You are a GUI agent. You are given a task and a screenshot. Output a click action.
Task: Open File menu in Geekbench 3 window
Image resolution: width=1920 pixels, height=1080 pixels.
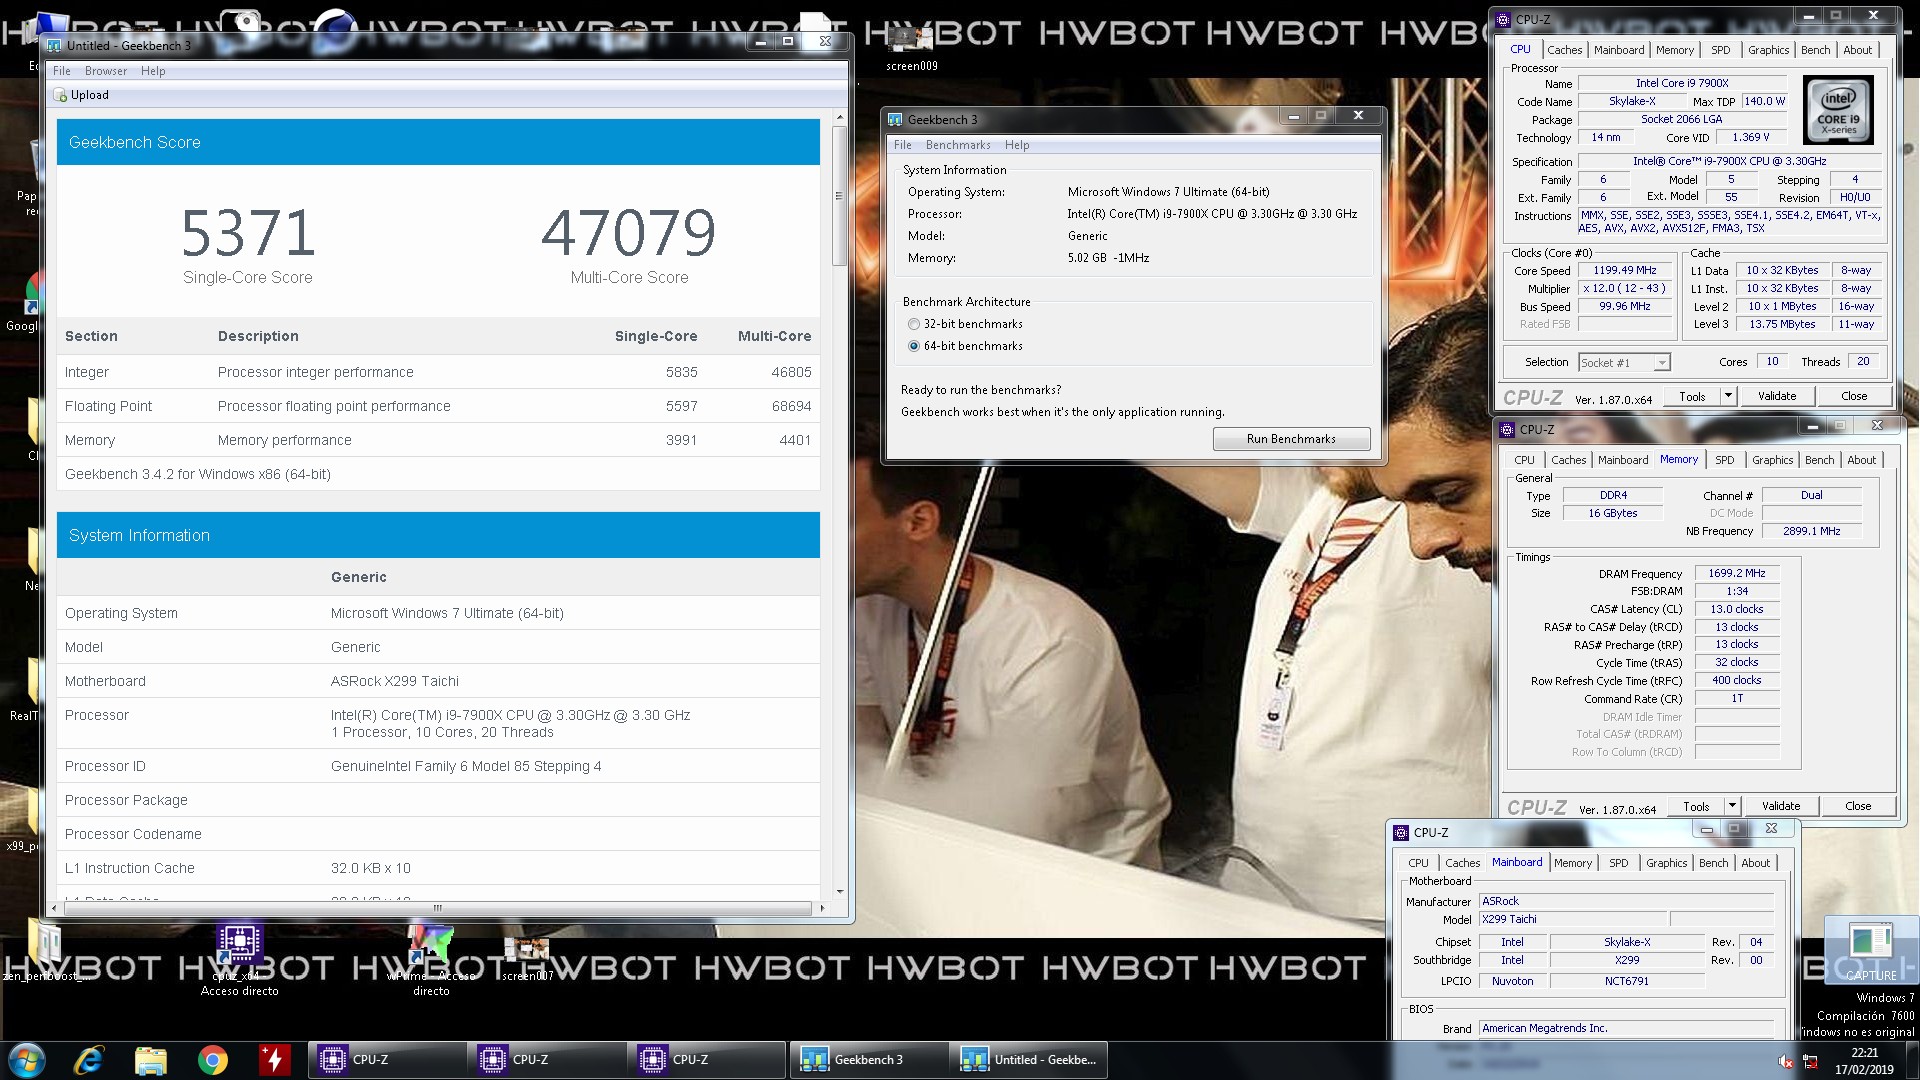[x=902, y=145]
